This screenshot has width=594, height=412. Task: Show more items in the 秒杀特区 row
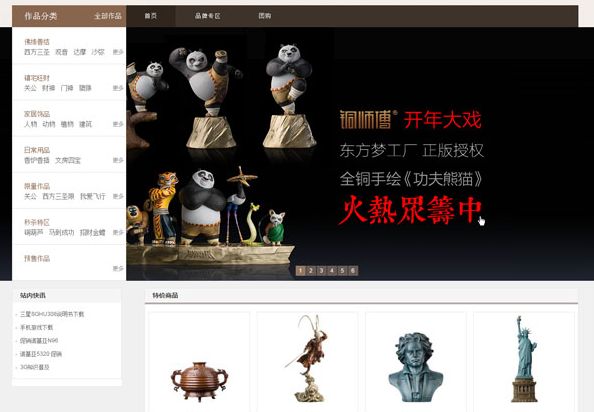point(118,232)
